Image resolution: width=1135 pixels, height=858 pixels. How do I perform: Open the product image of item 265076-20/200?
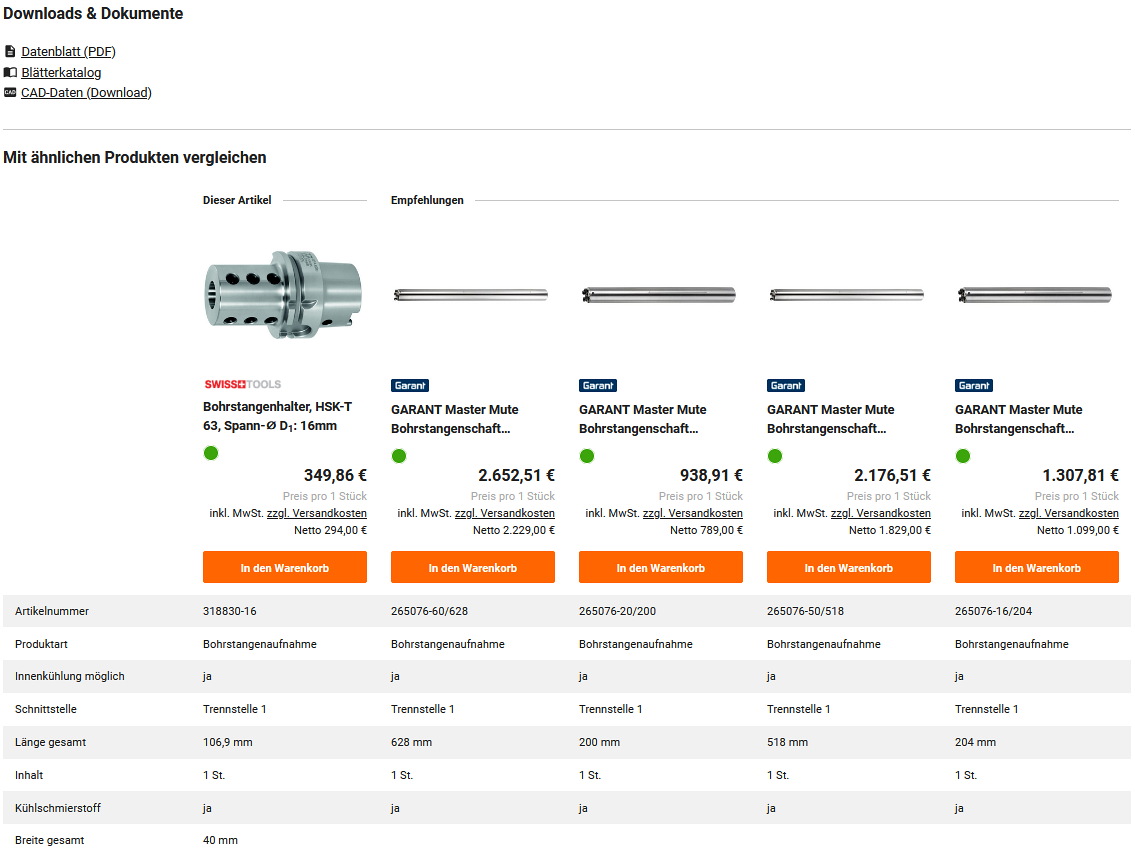tap(659, 295)
